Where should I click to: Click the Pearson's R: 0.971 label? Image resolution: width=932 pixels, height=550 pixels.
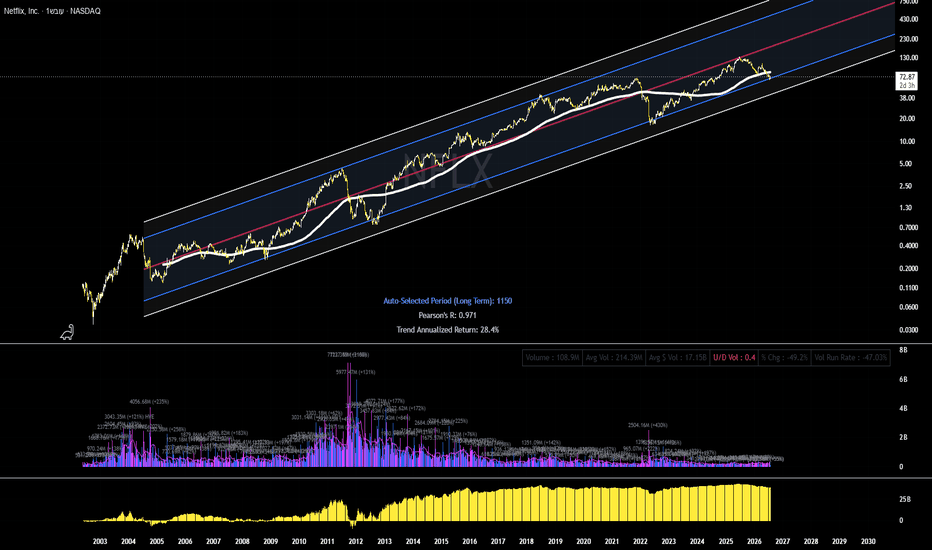point(448,315)
